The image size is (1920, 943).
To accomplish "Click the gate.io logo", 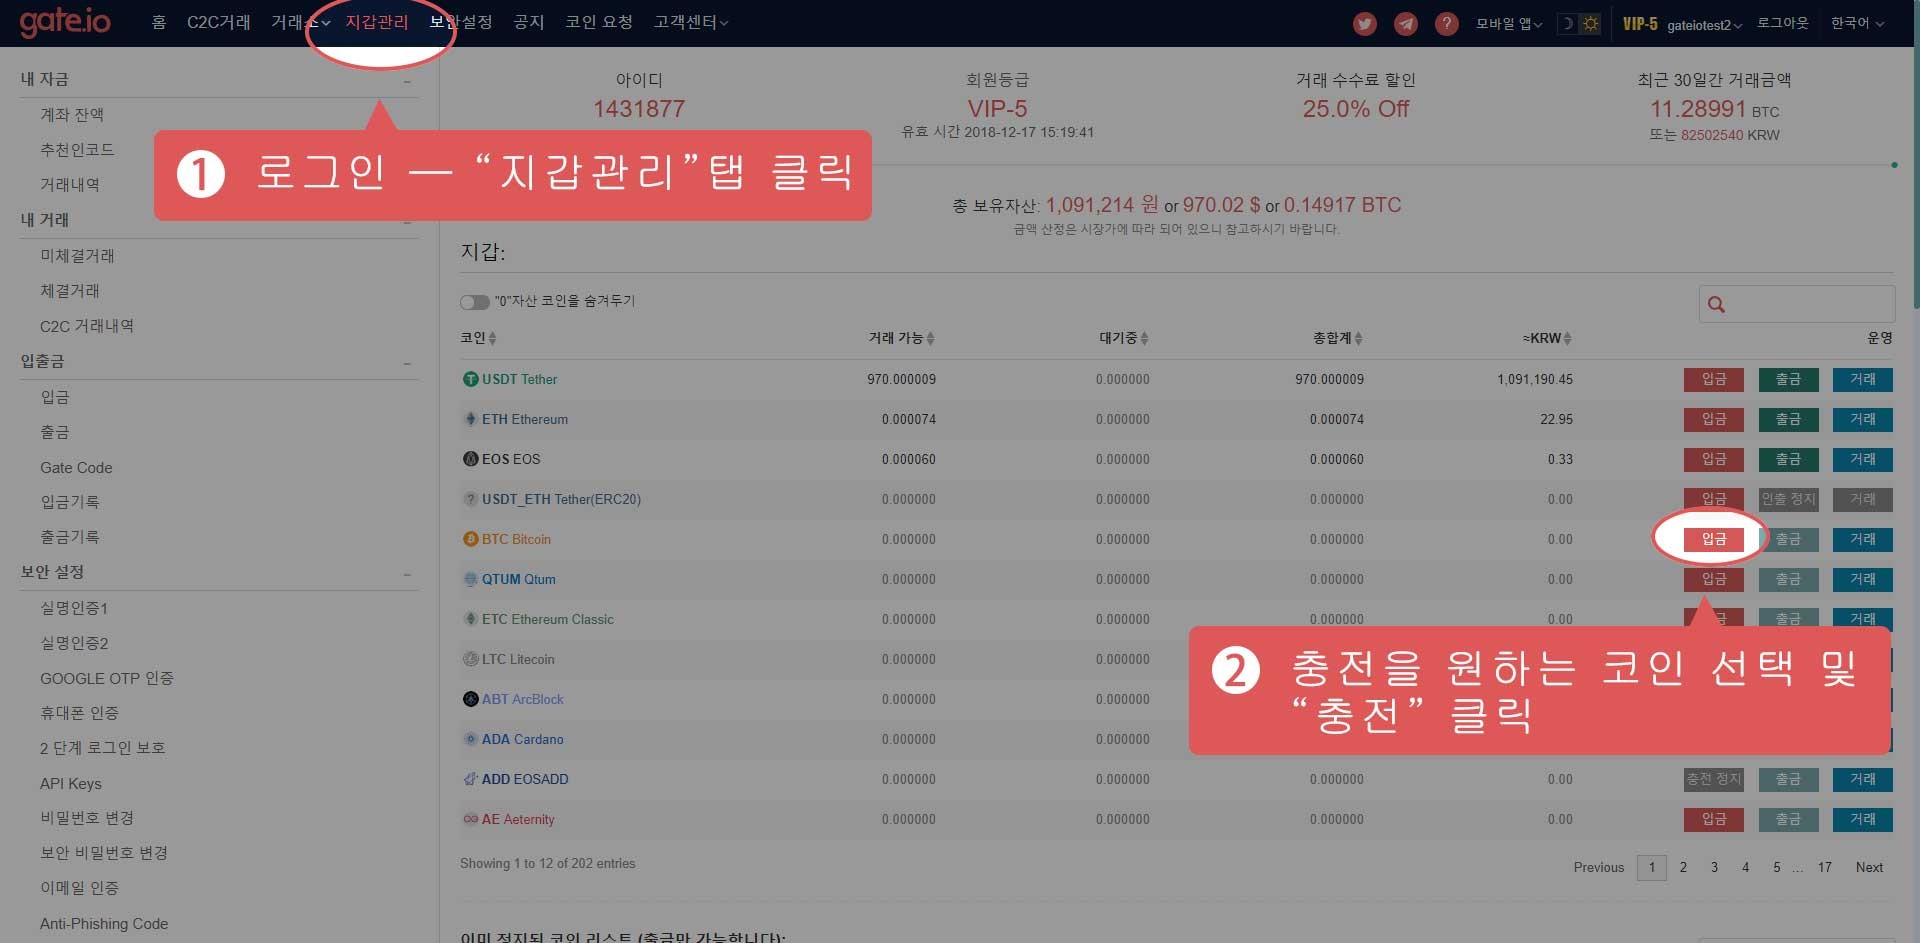I will (x=65, y=21).
